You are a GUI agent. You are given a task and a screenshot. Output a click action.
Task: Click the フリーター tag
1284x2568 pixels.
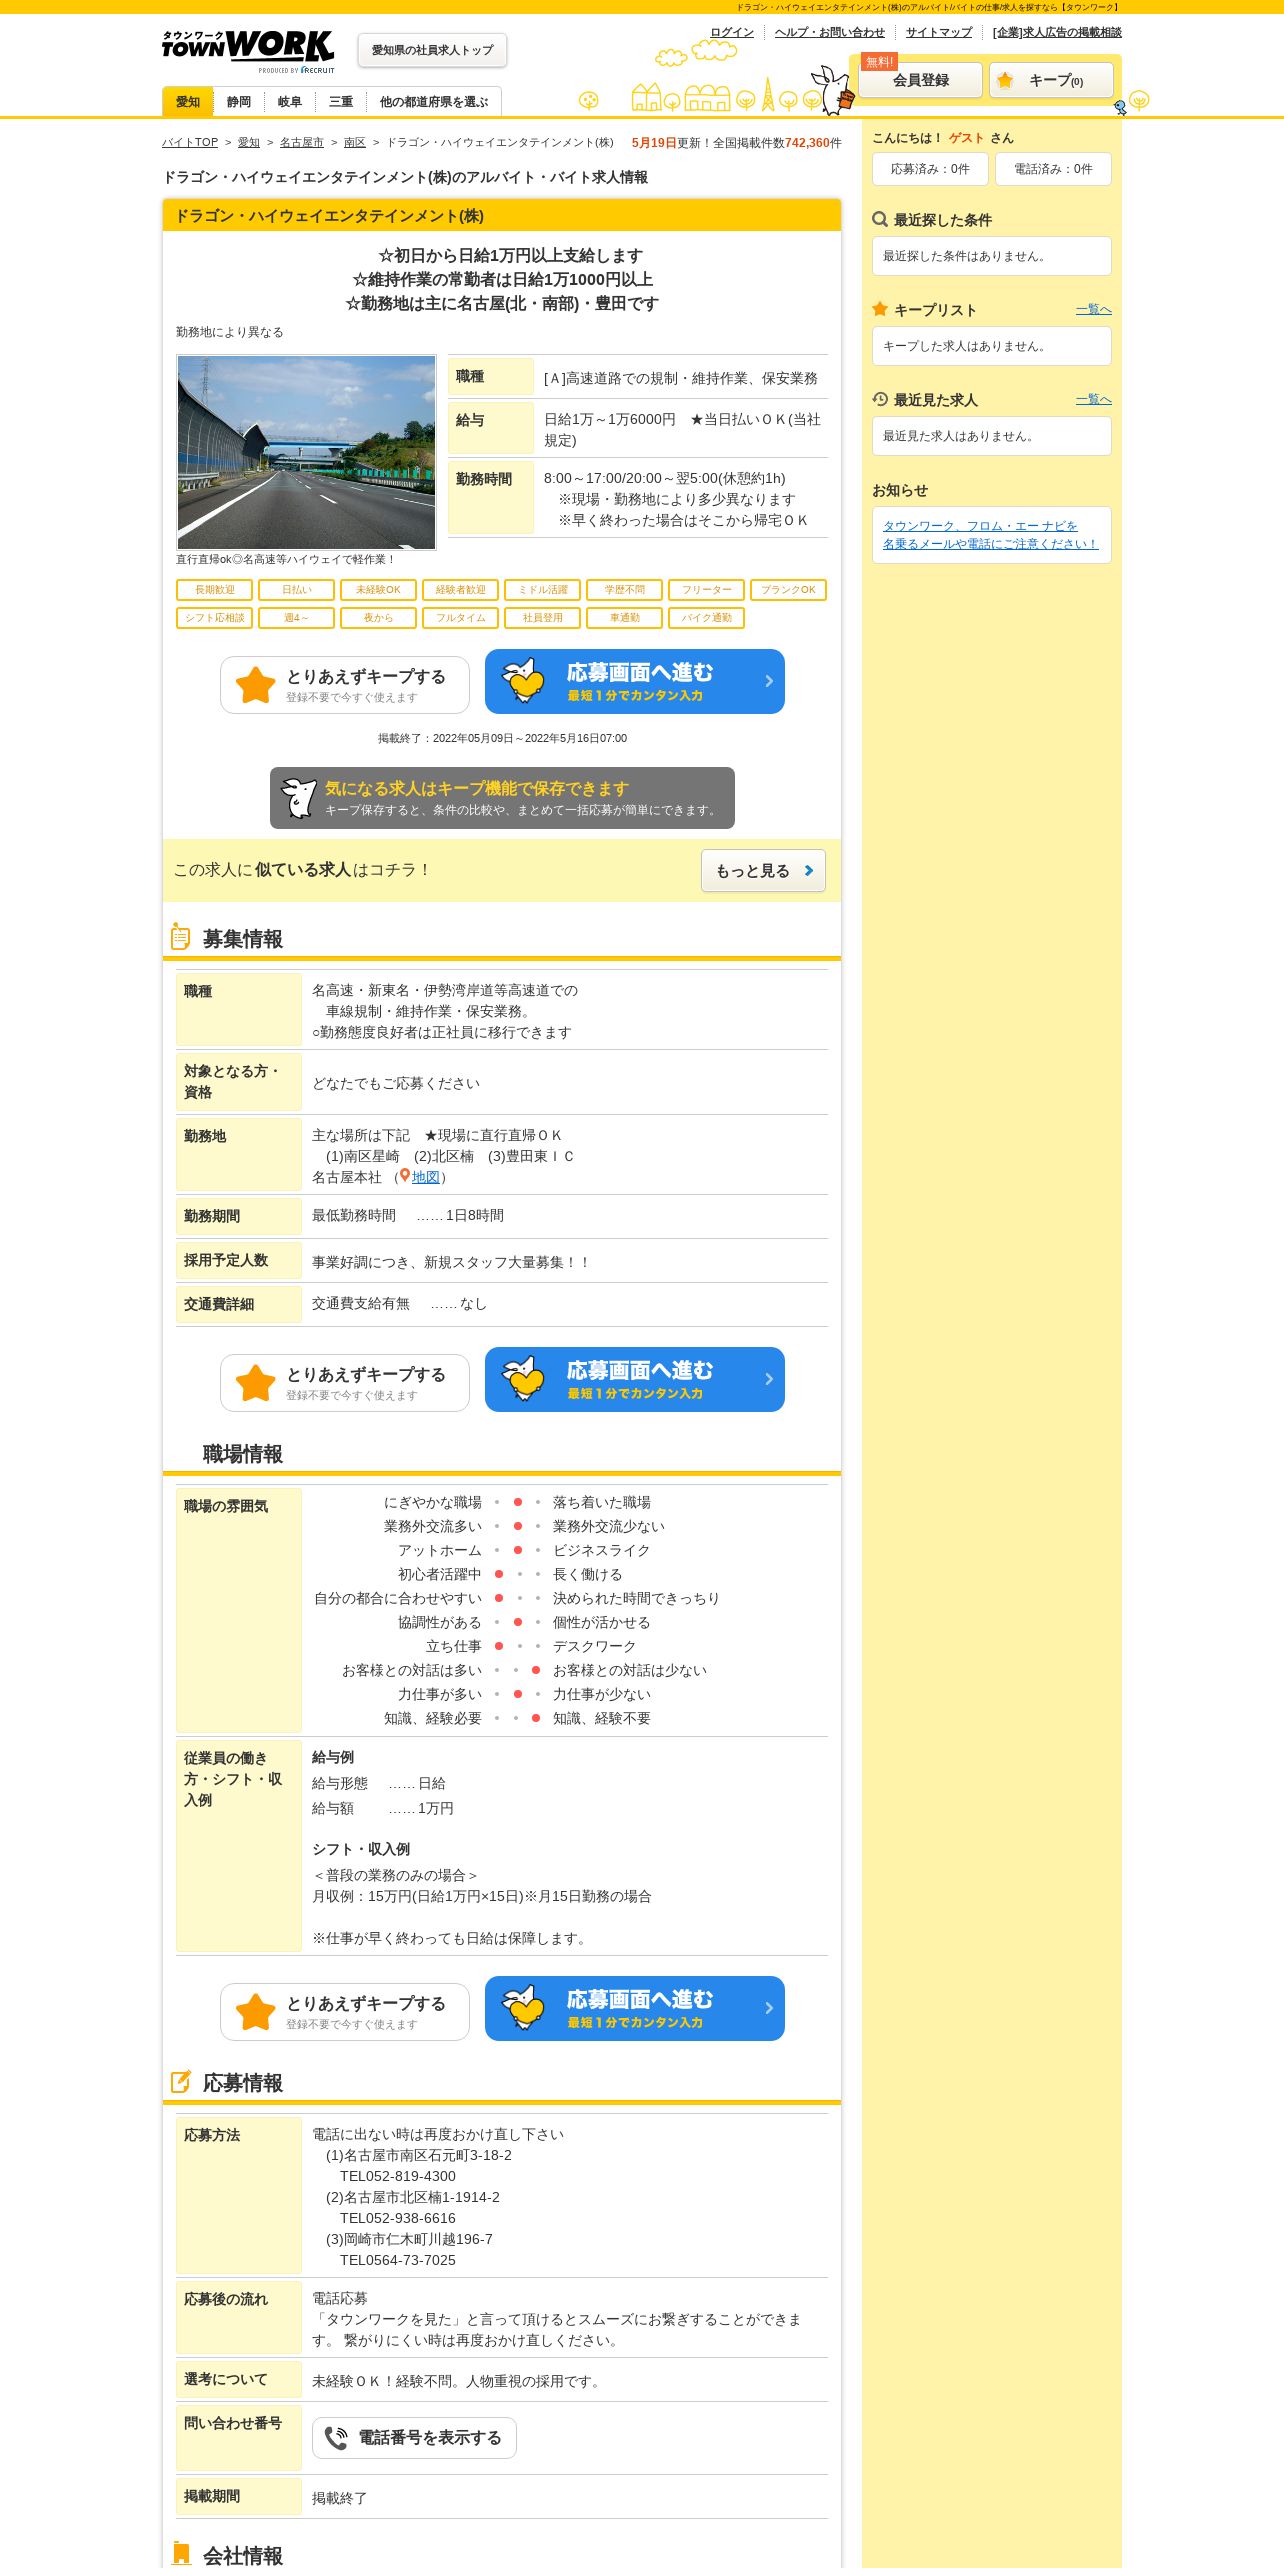pos(707,590)
